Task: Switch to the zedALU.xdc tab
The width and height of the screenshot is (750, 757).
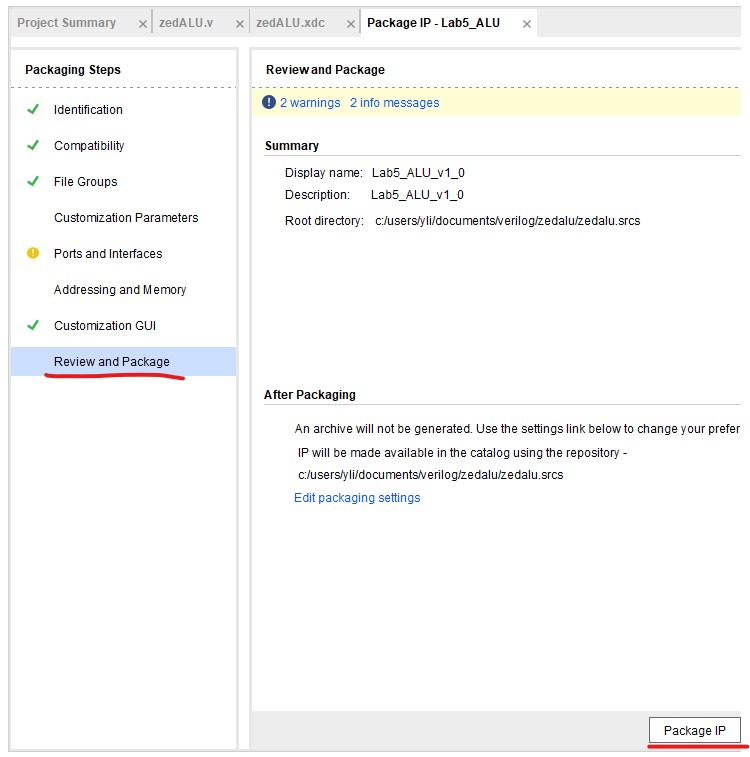Action: coord(290,23)
